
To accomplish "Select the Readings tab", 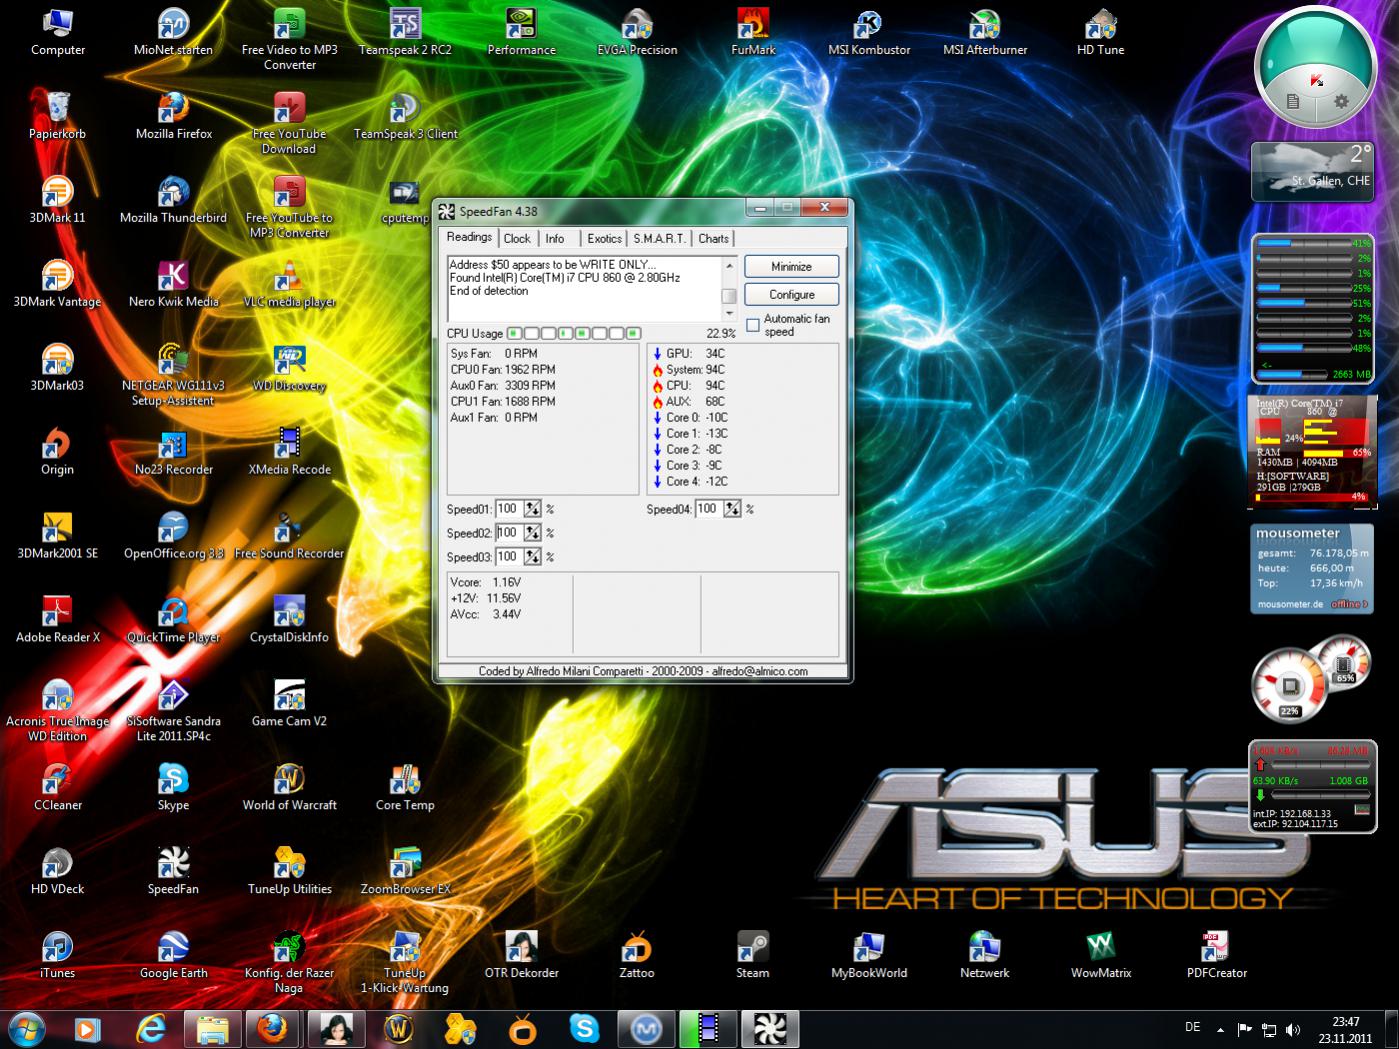I will pos(469,238).
